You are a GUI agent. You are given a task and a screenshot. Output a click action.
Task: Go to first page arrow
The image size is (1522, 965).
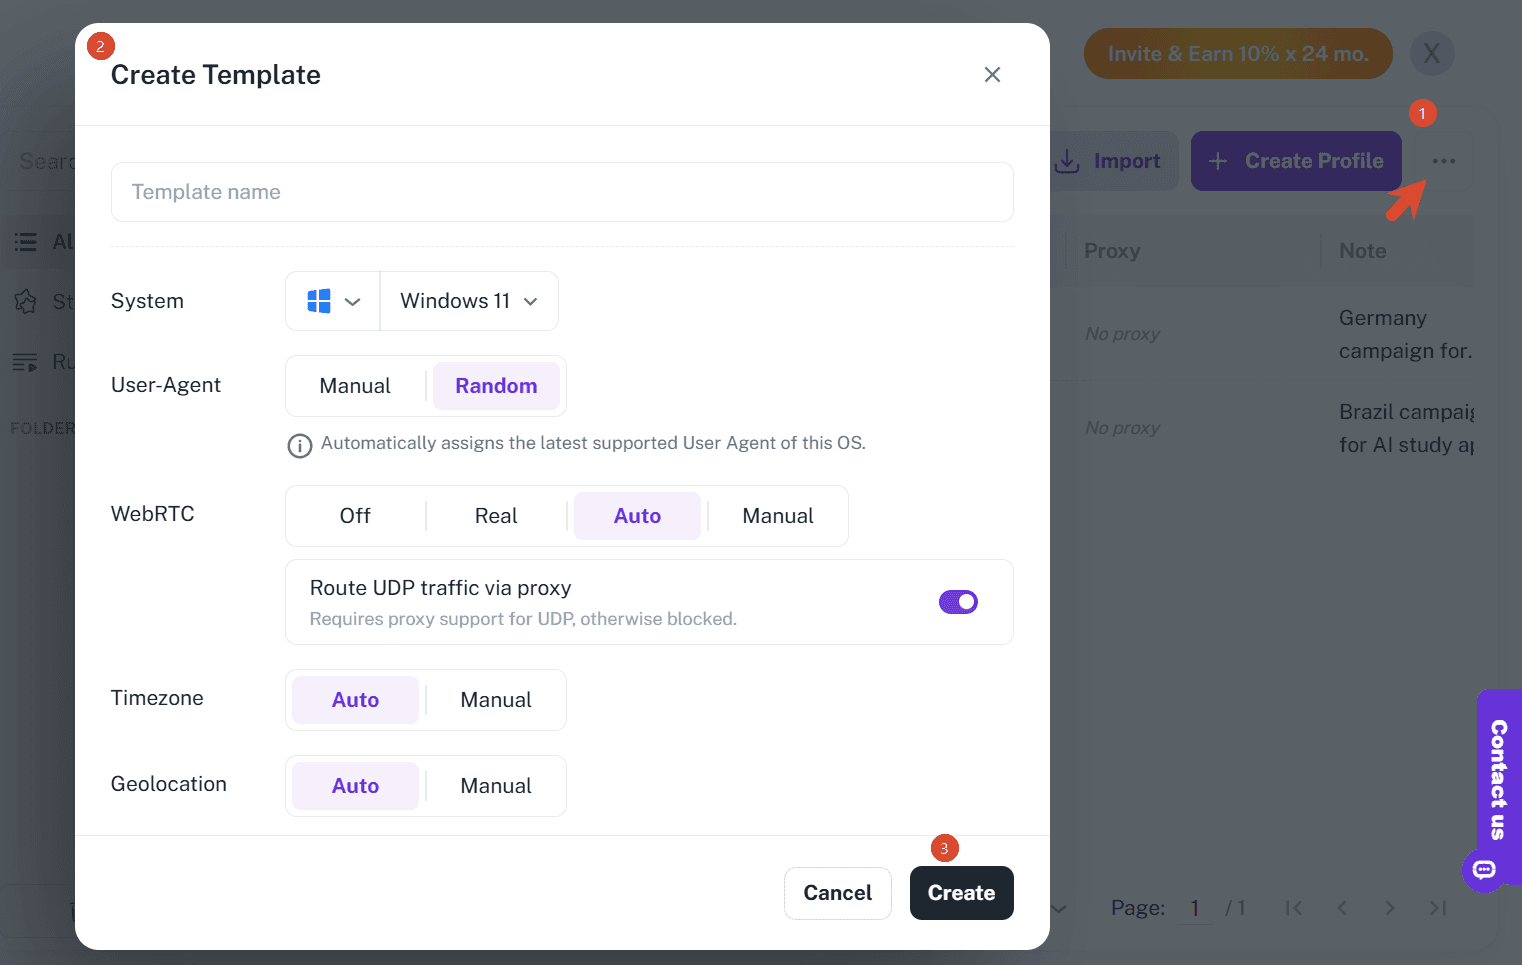click(1294, 908)
